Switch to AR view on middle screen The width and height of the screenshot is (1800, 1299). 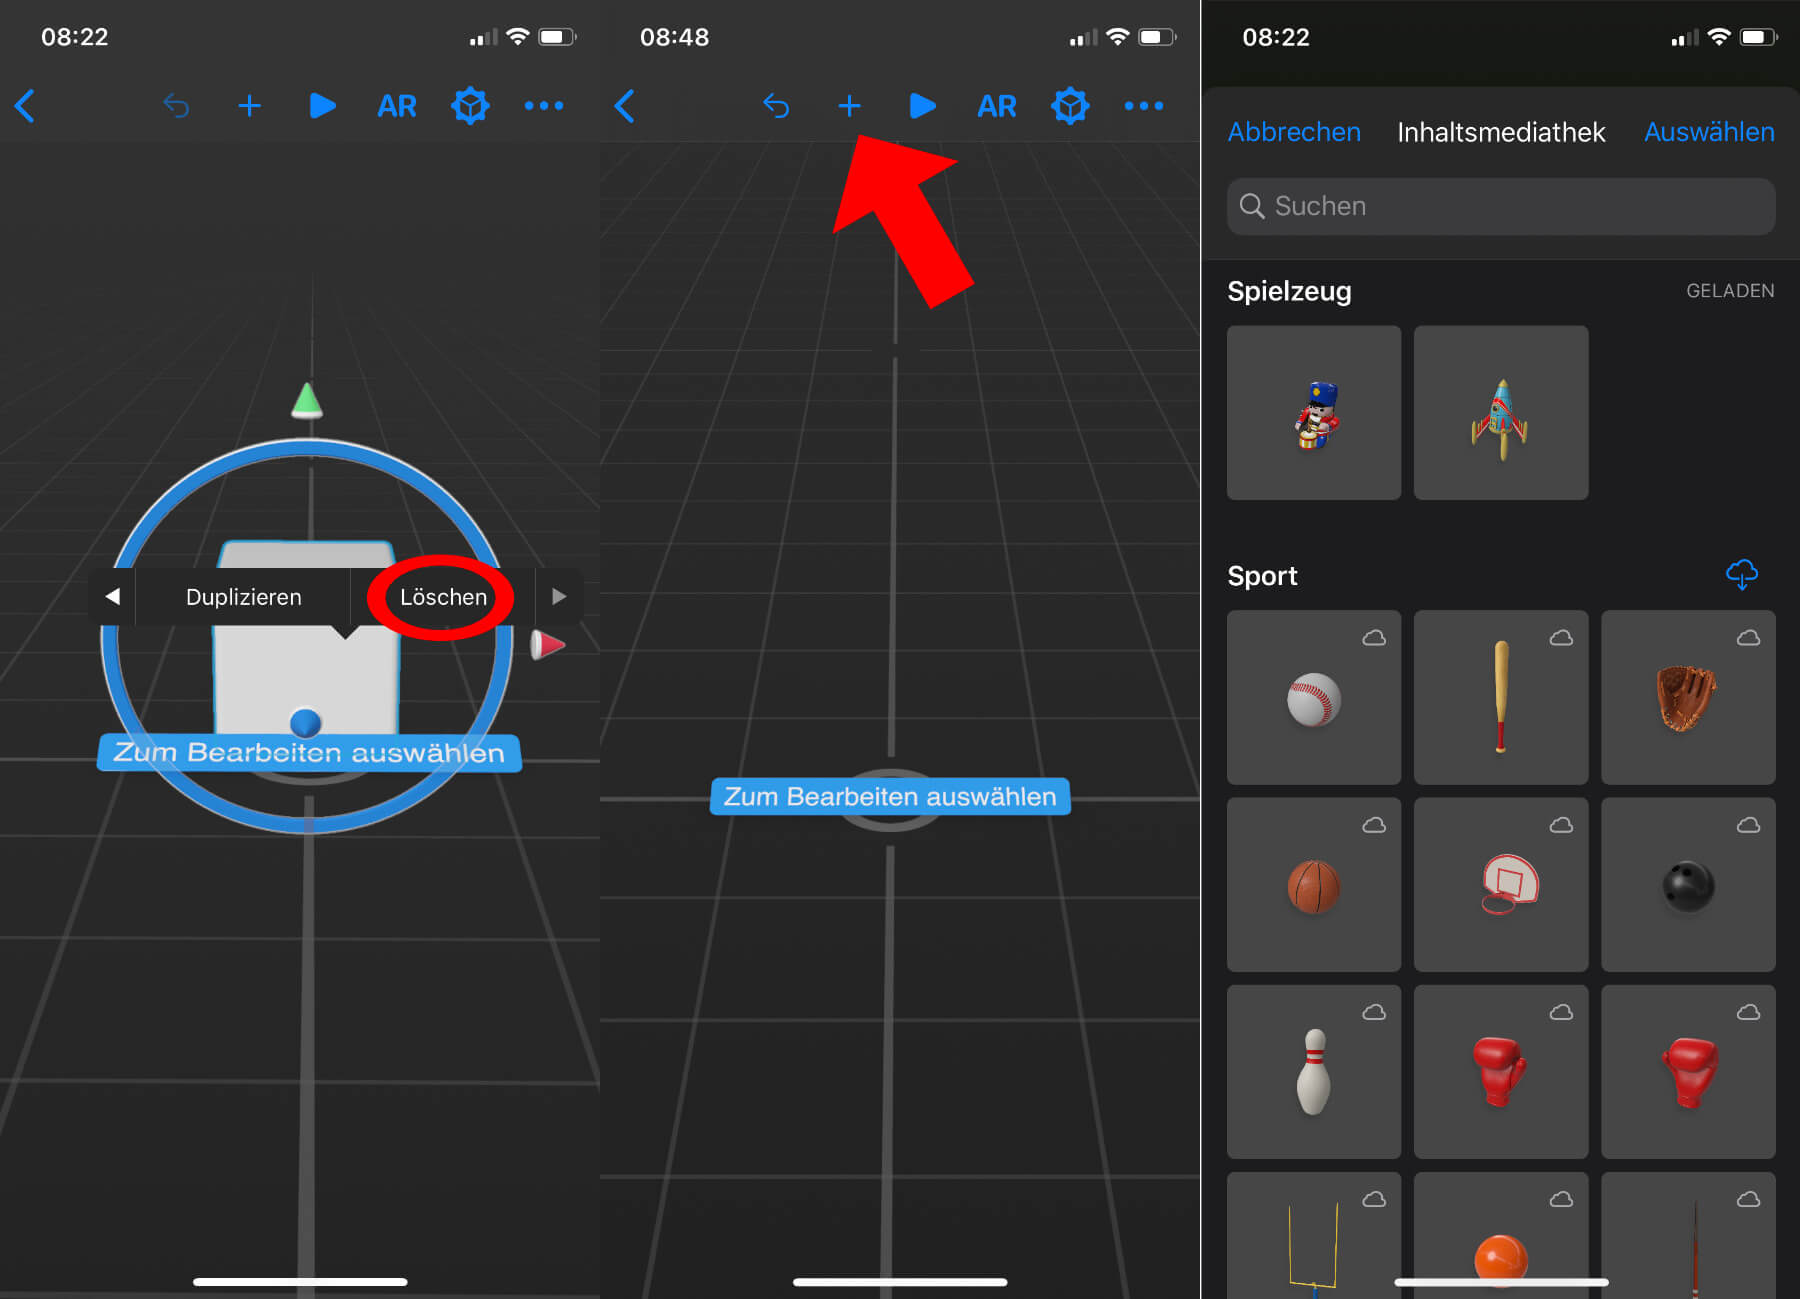tap(996, 105)
